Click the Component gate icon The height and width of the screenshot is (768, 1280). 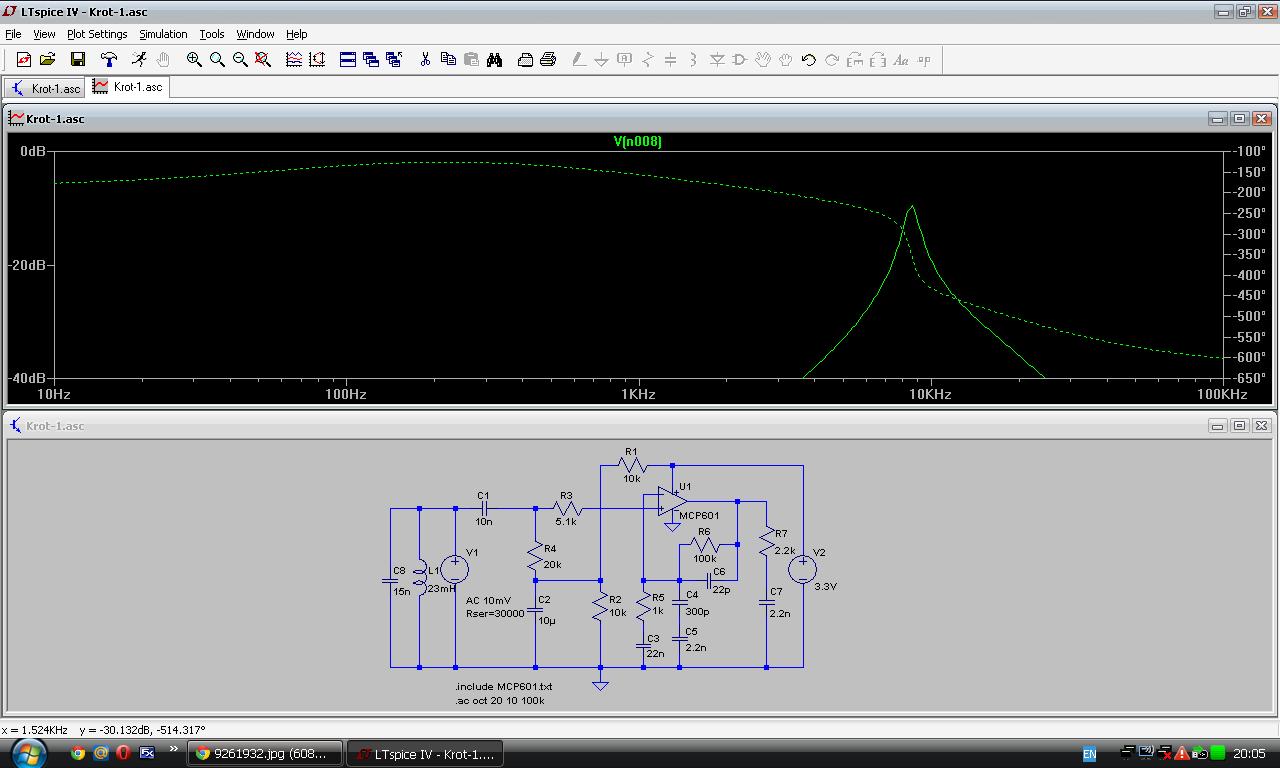coord(740,60)
